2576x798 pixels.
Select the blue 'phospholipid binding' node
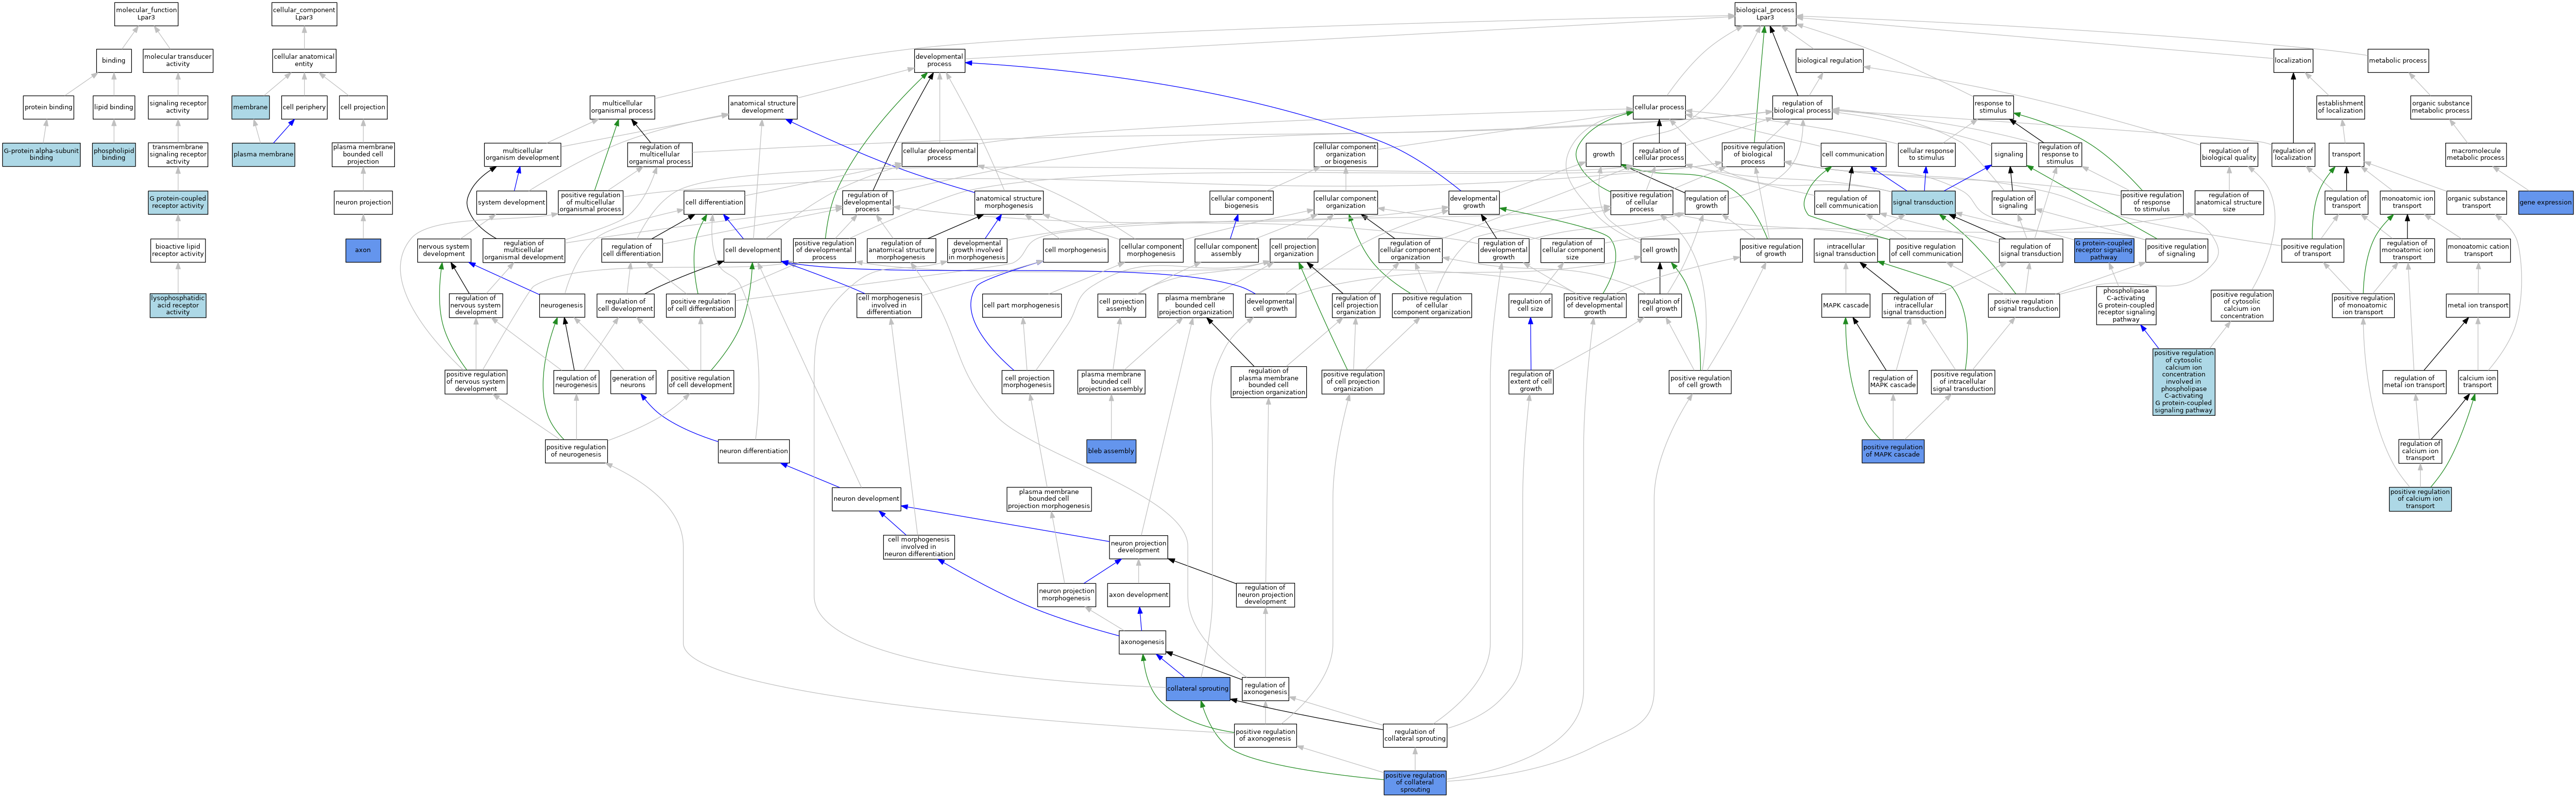[x=114, y=154]
